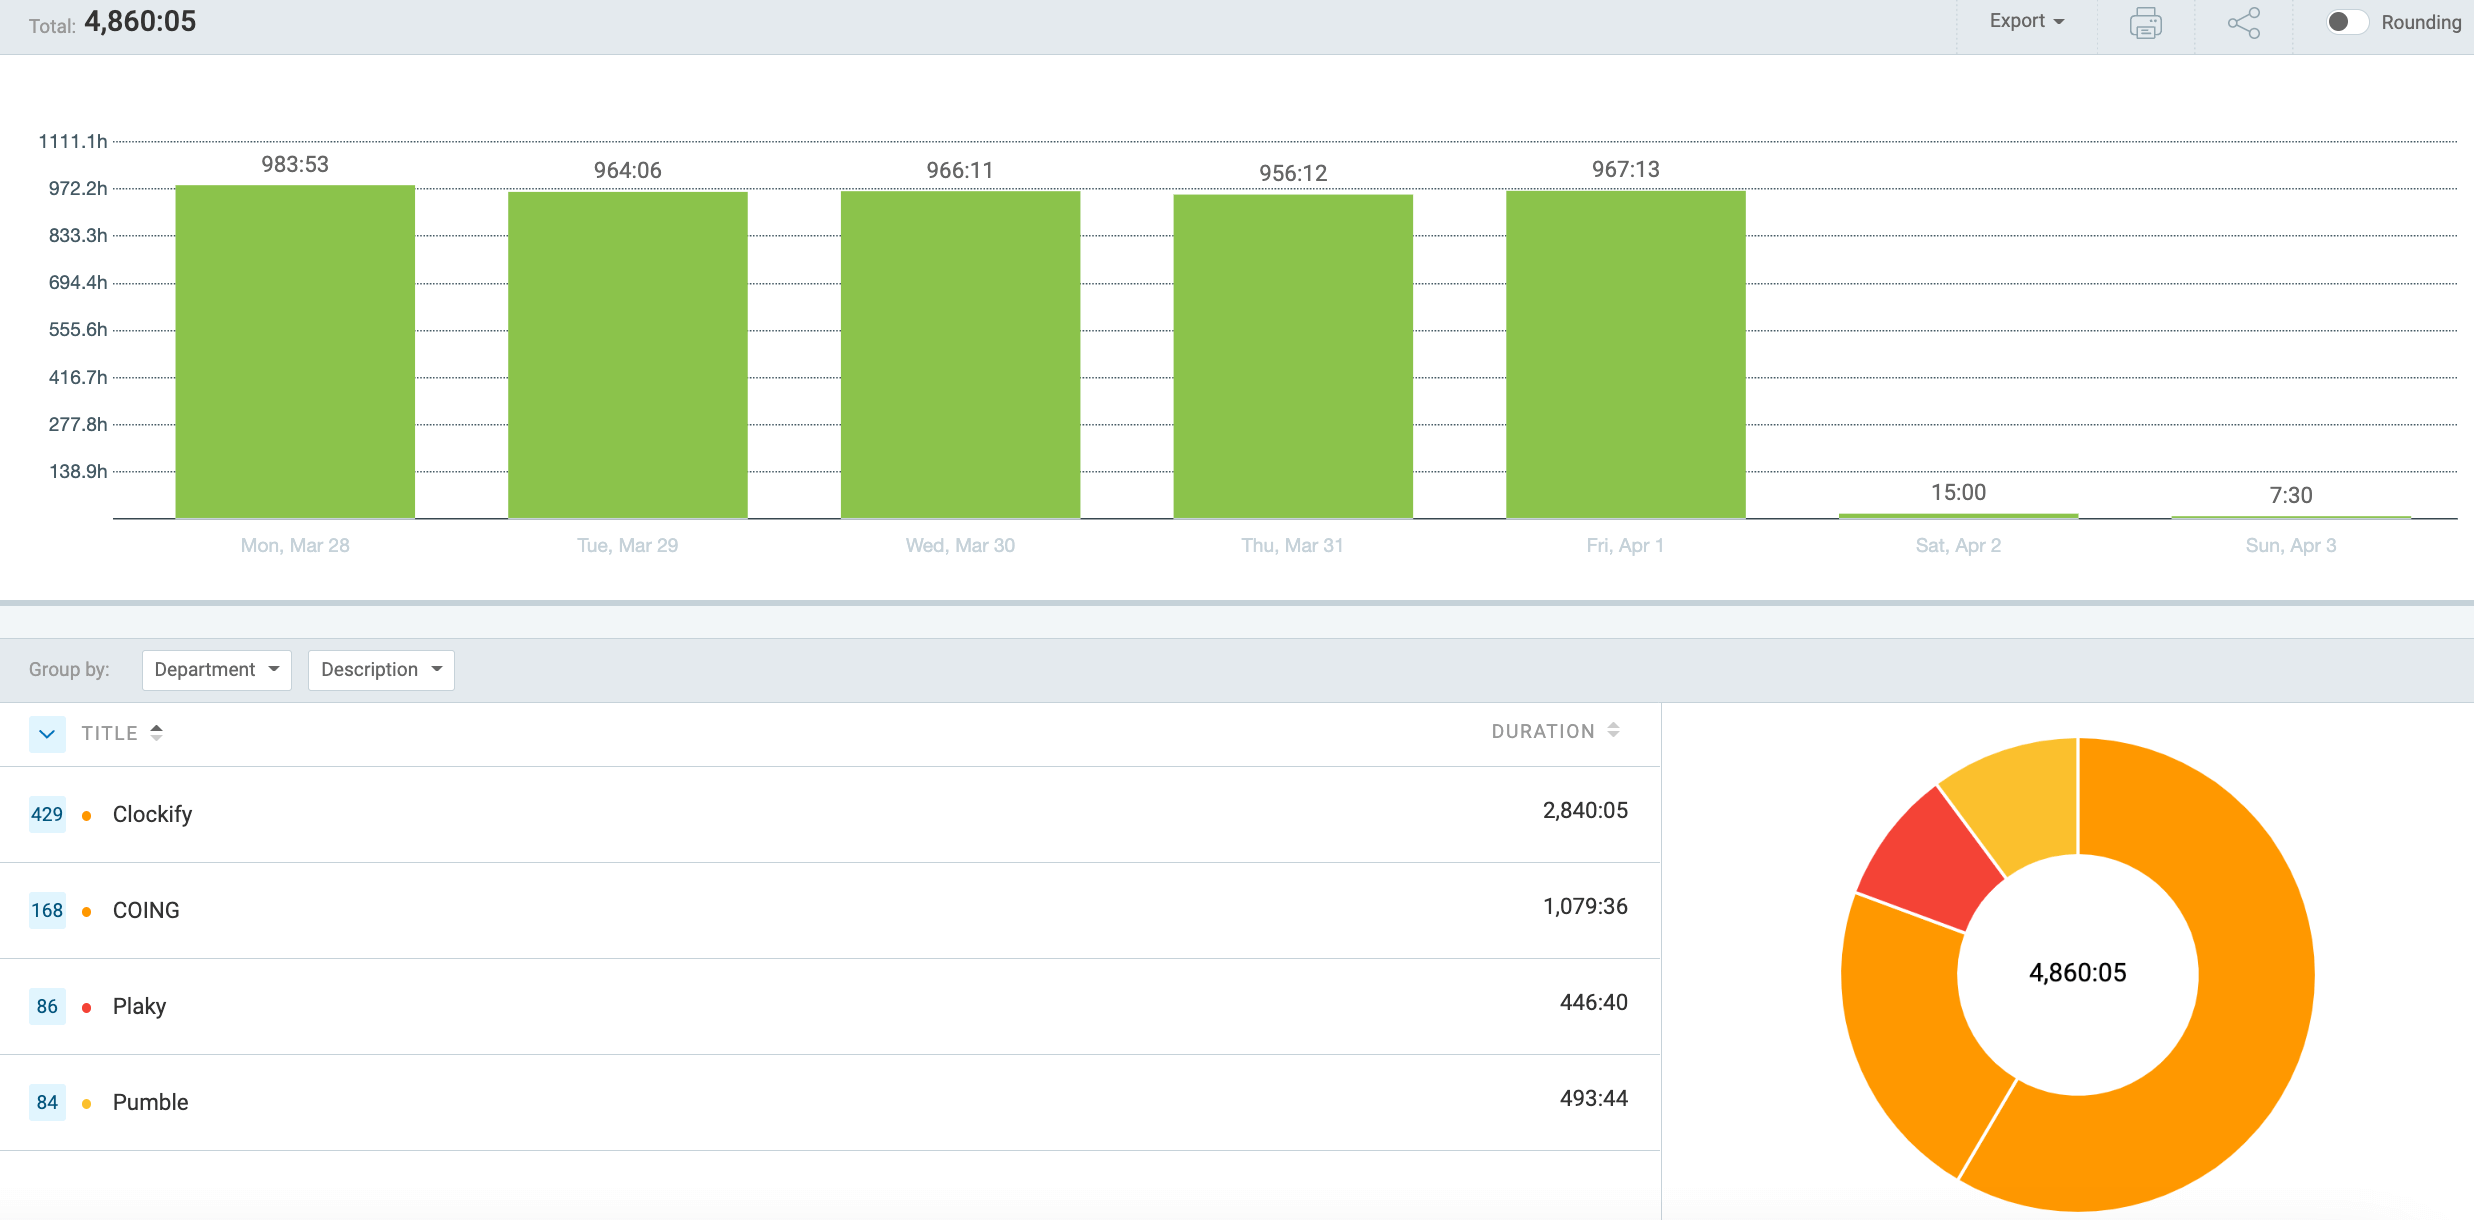Click the print icon
The image size is (2474, 1220).
(2143, 24)
